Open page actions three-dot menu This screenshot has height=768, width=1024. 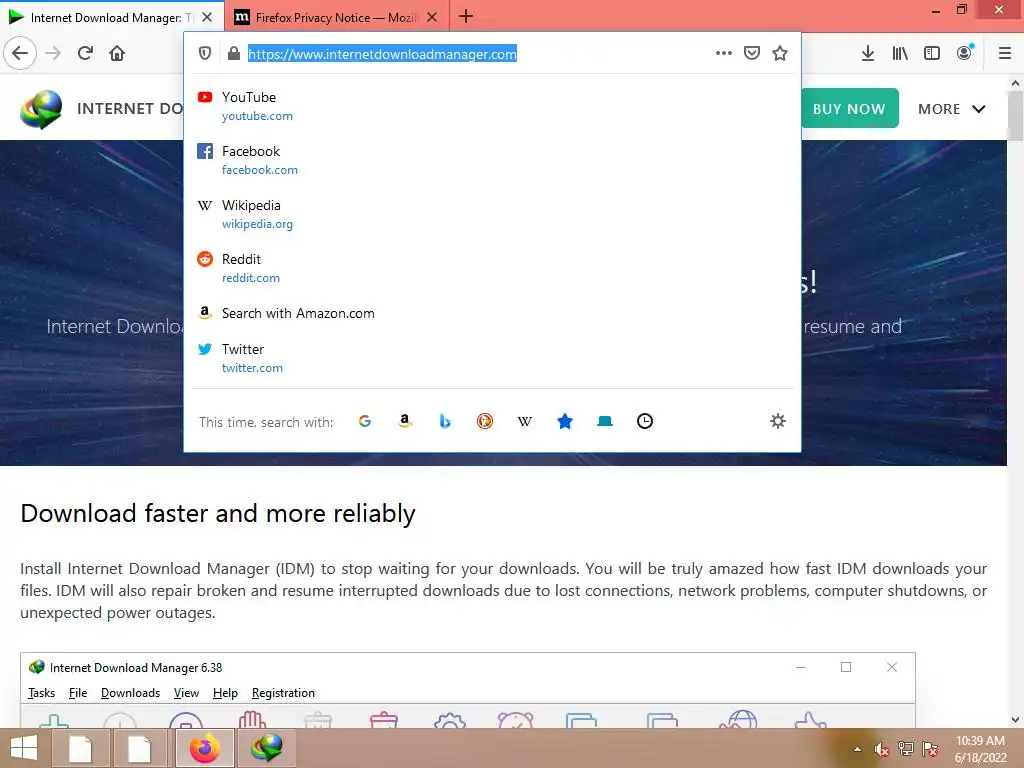click(x=724, y=53)
